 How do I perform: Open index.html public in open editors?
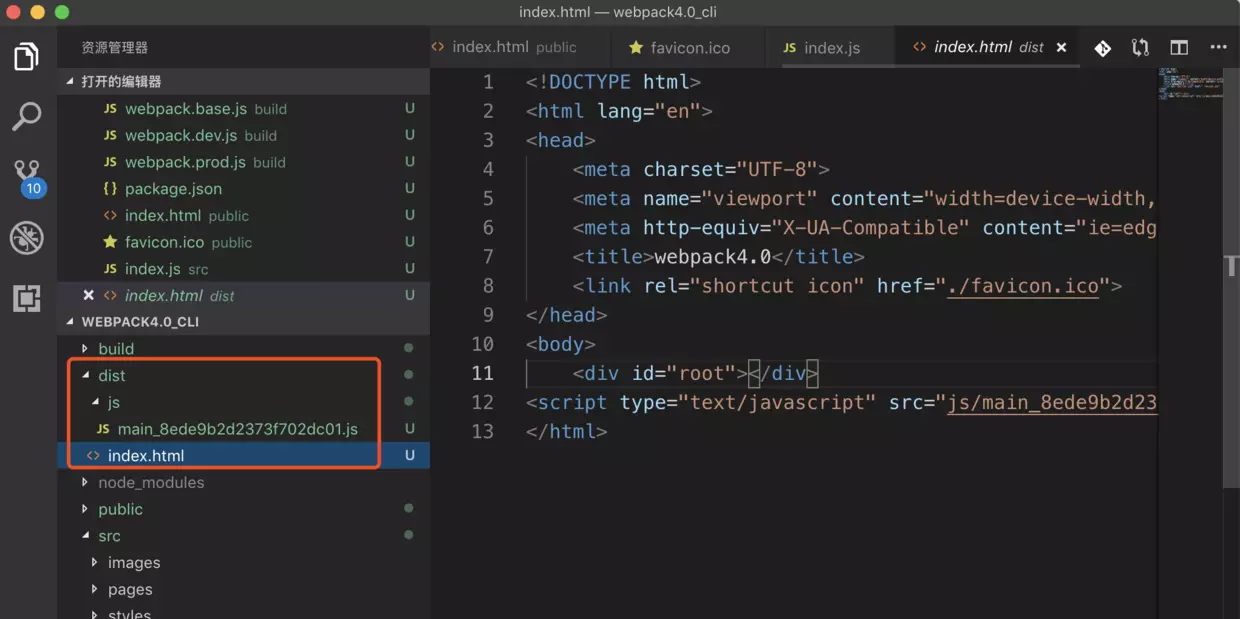click(x=243, y=215)
